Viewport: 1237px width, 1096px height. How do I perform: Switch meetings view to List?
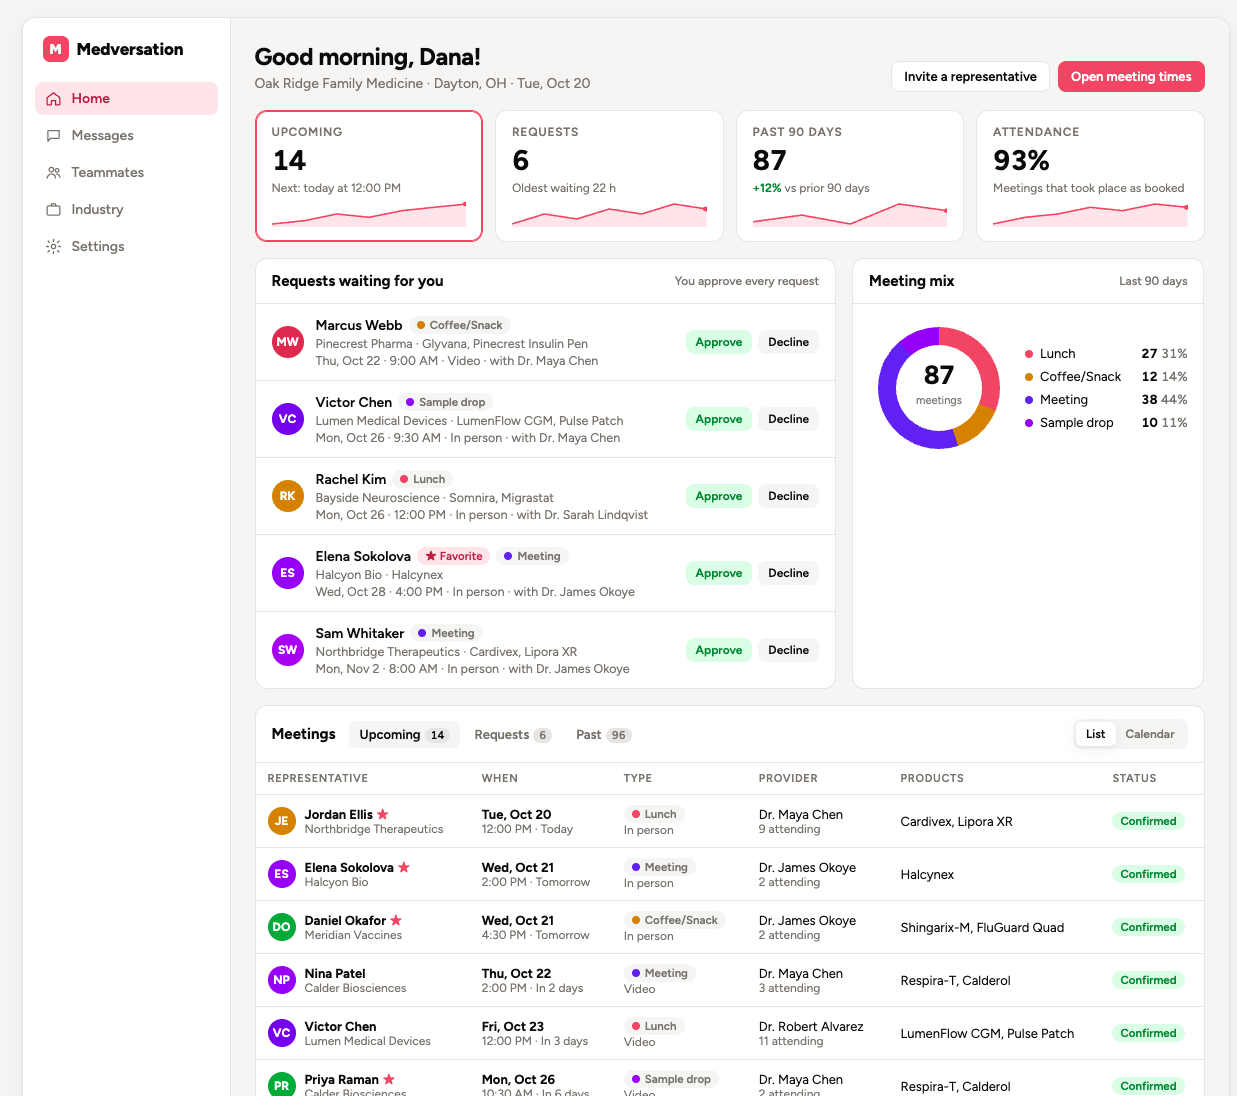[1096, 734]
